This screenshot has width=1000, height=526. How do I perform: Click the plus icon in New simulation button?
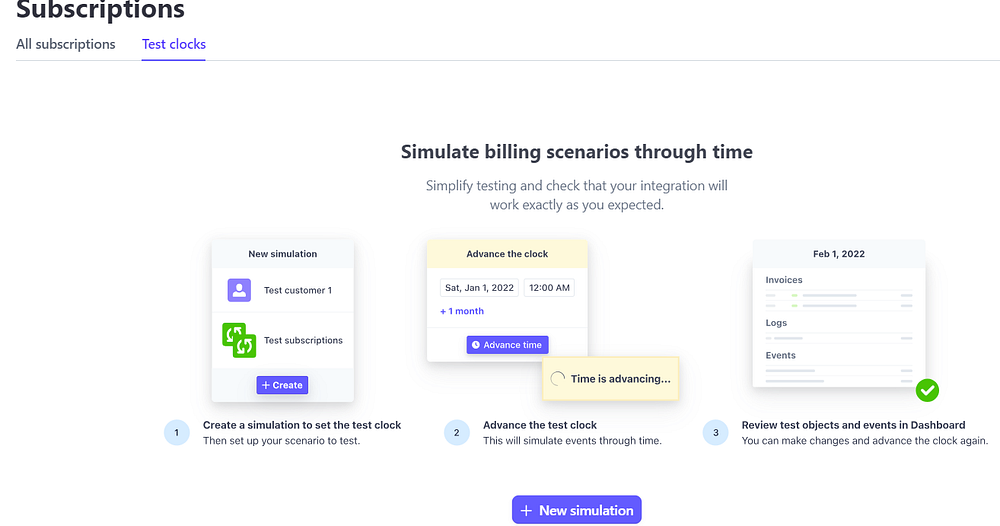pyautogui.click(x=526, y=511)
